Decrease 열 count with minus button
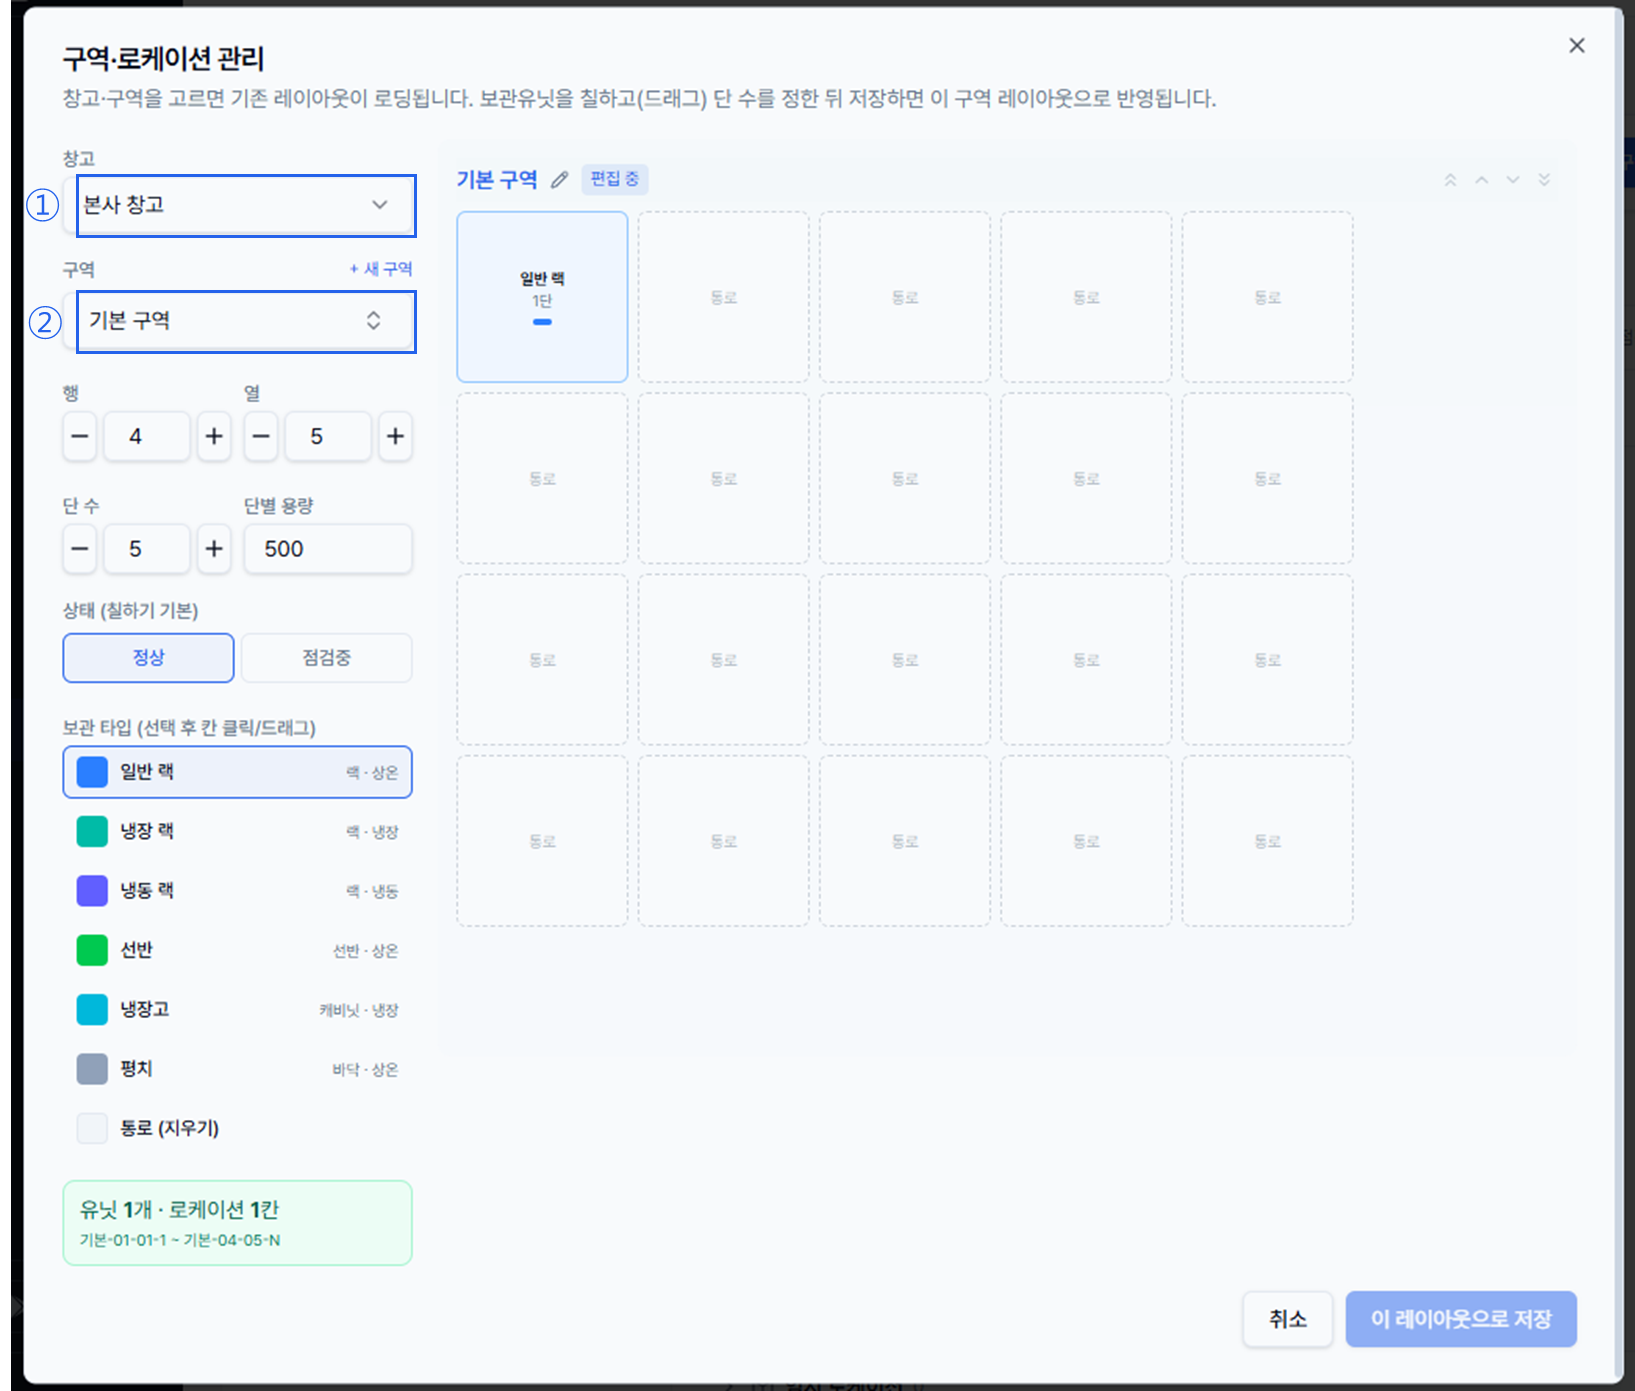 (x=261, y=436)
